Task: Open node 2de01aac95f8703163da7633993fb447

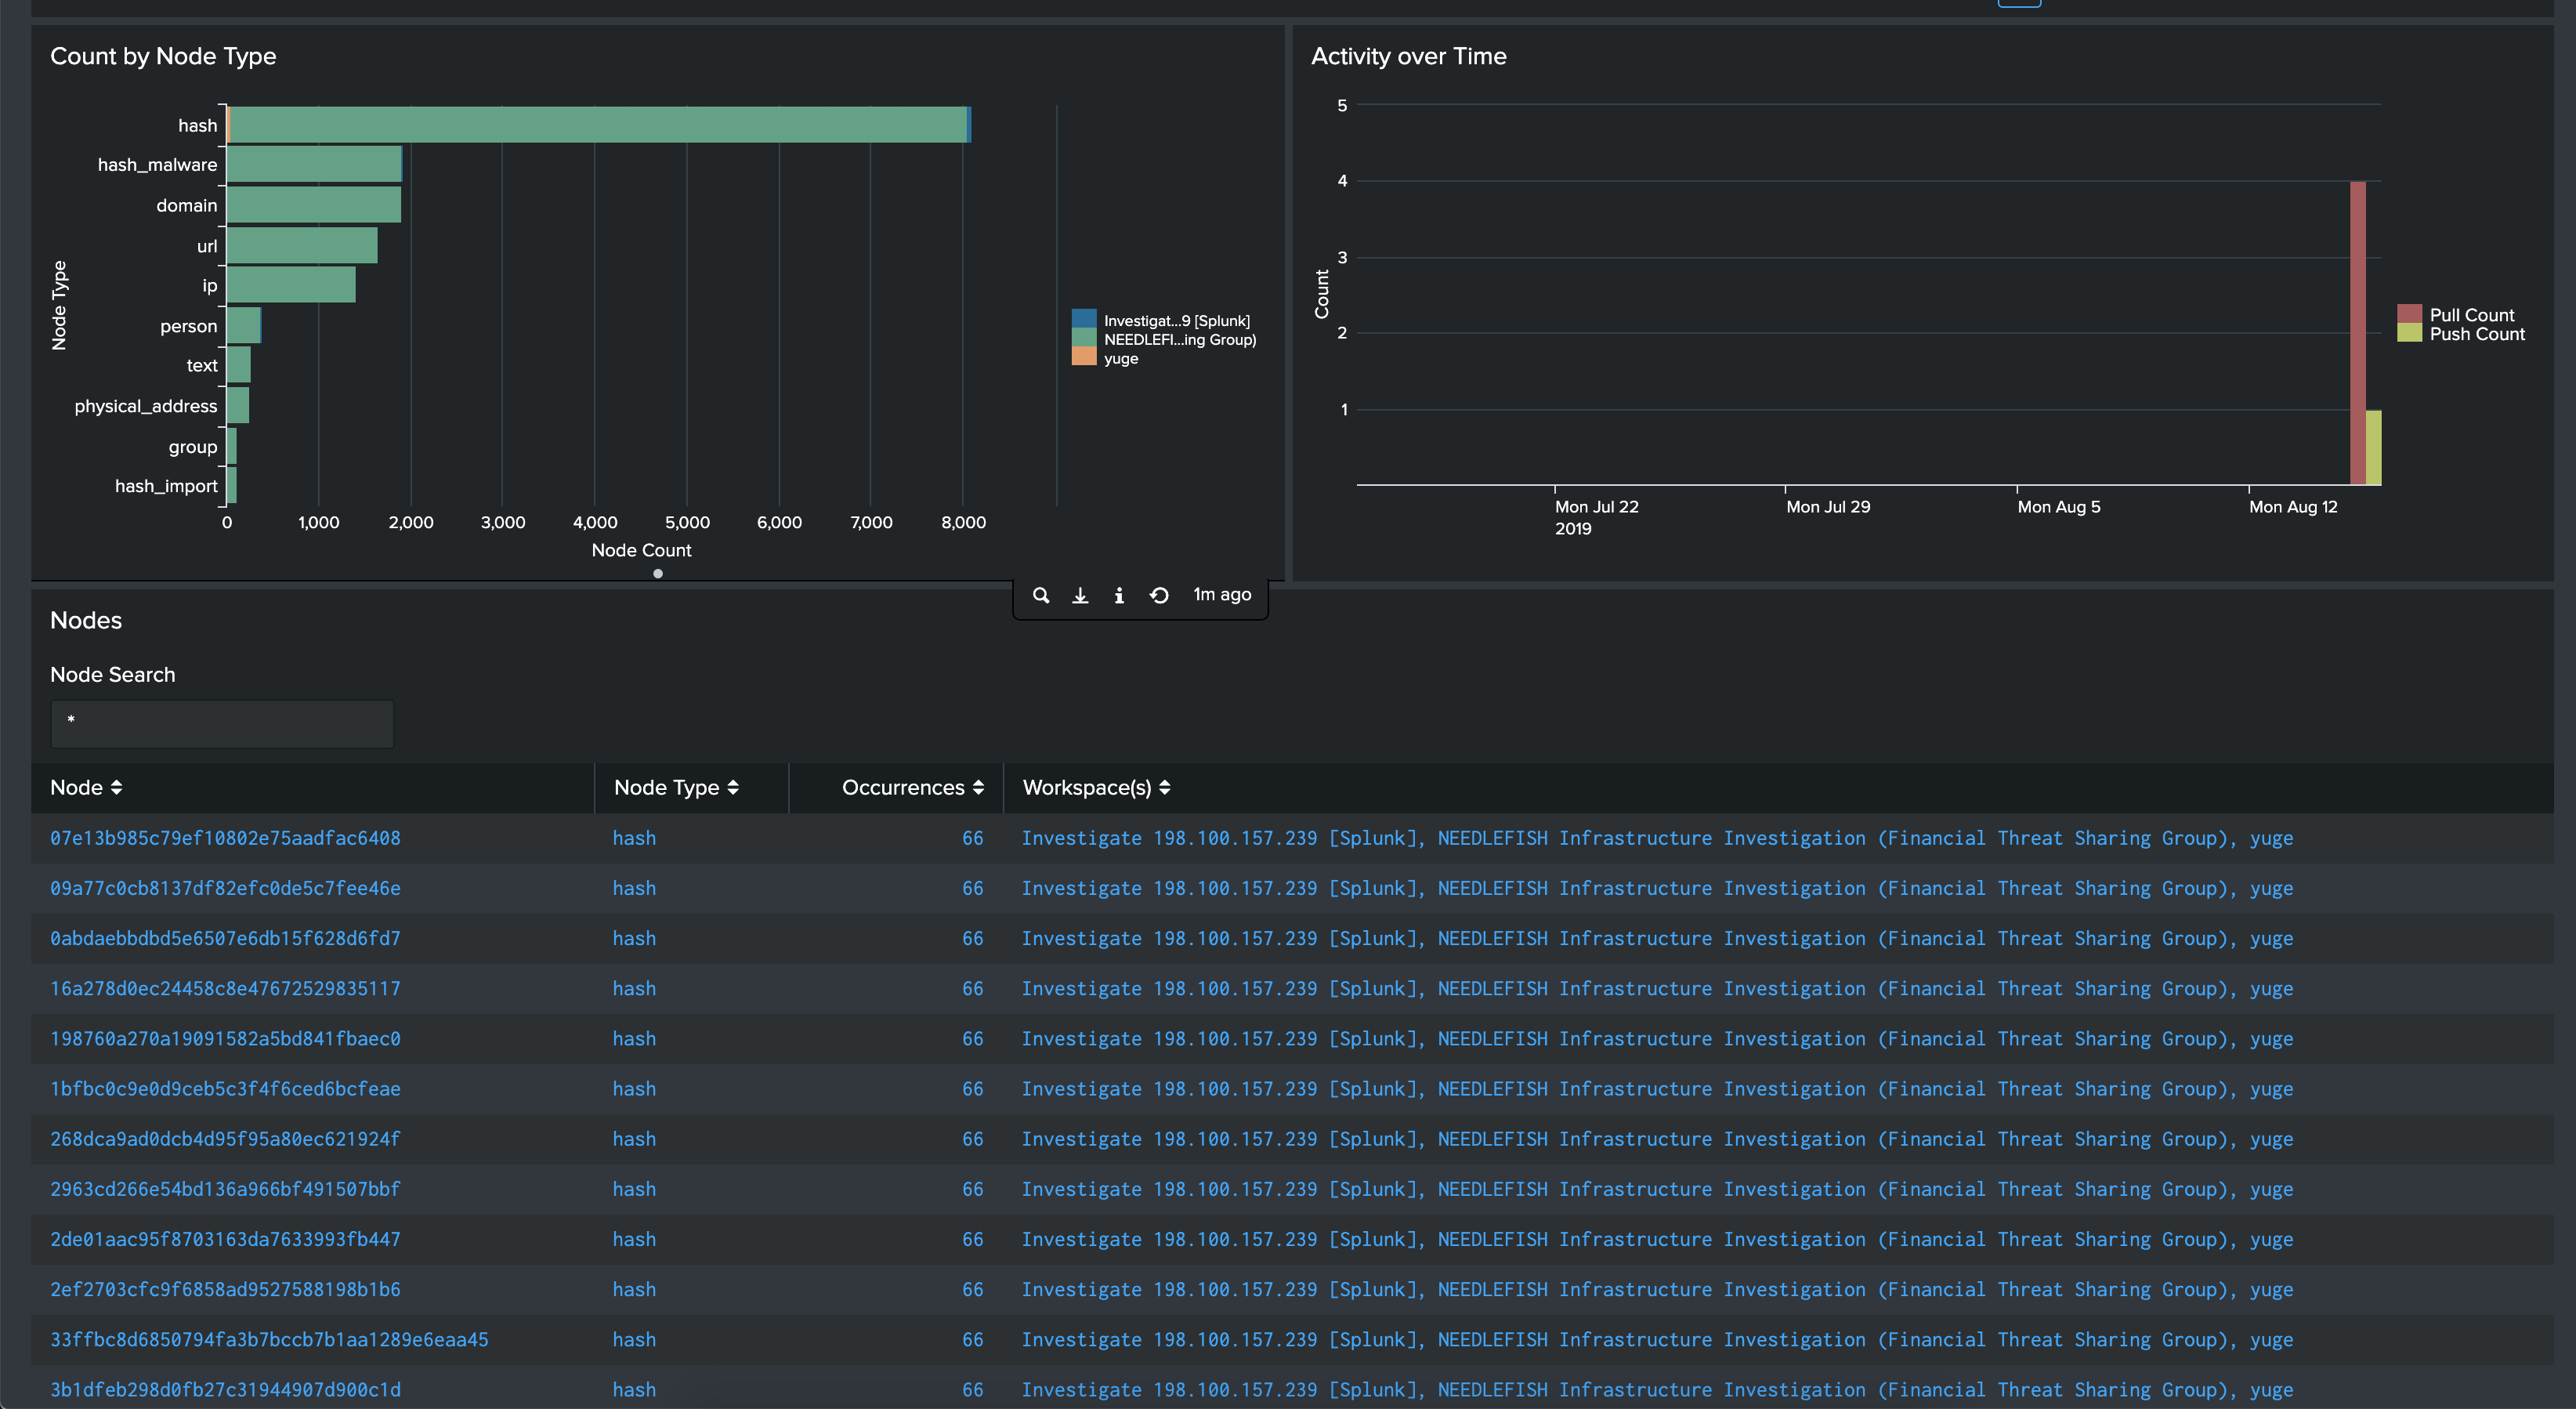Action: [225, 1239]
